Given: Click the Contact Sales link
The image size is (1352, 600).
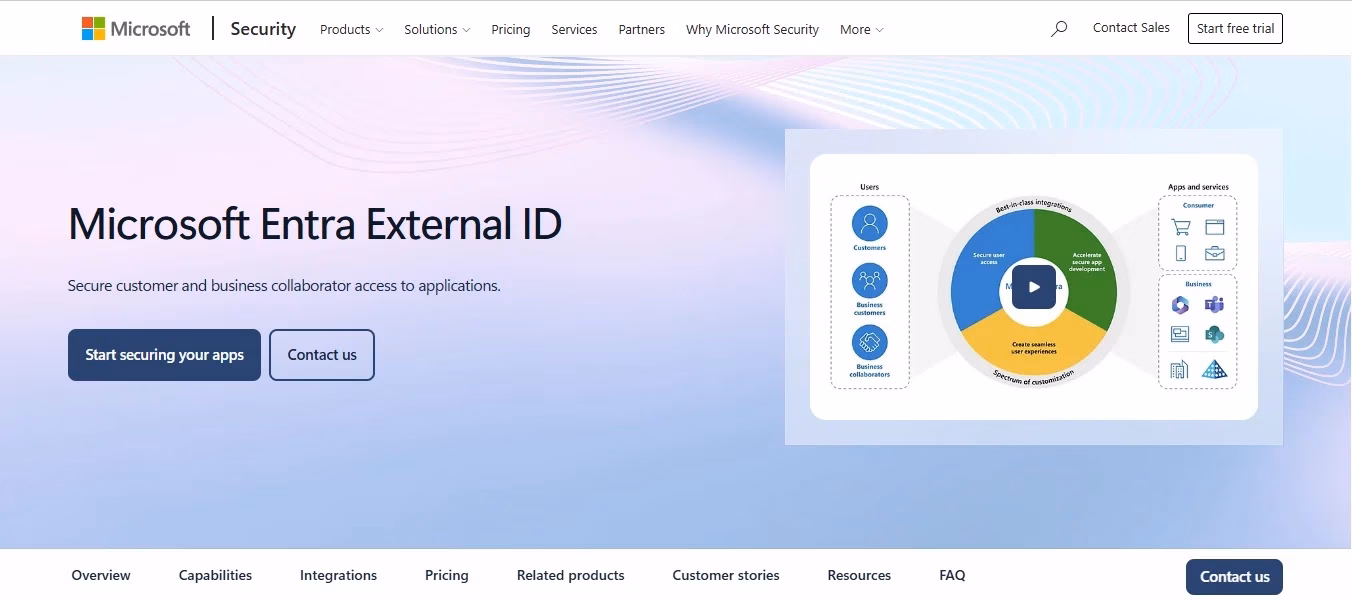Looking at the screenshot, I should [x=1131, y=28].
